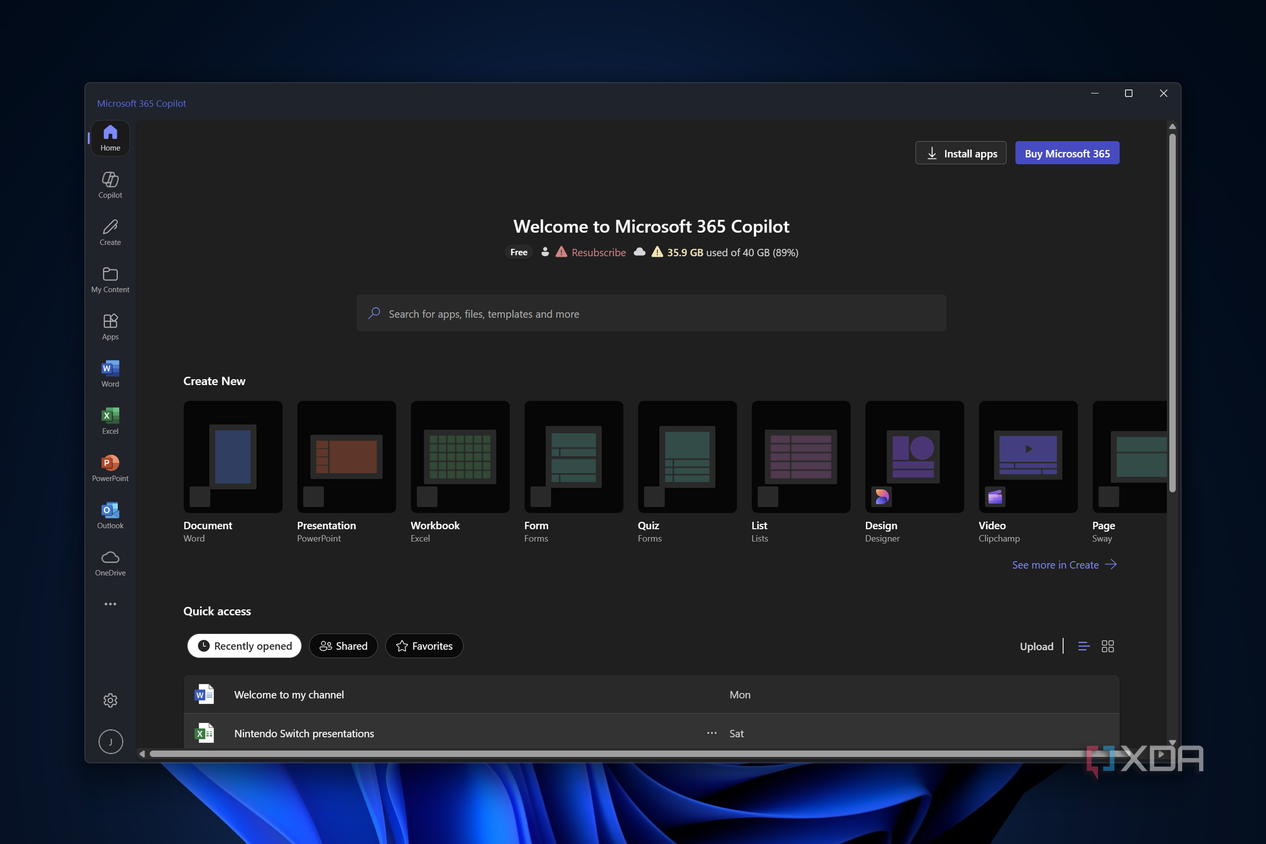Open Copilot in the sidebar

pyautogui.click(x=110, y=185)
